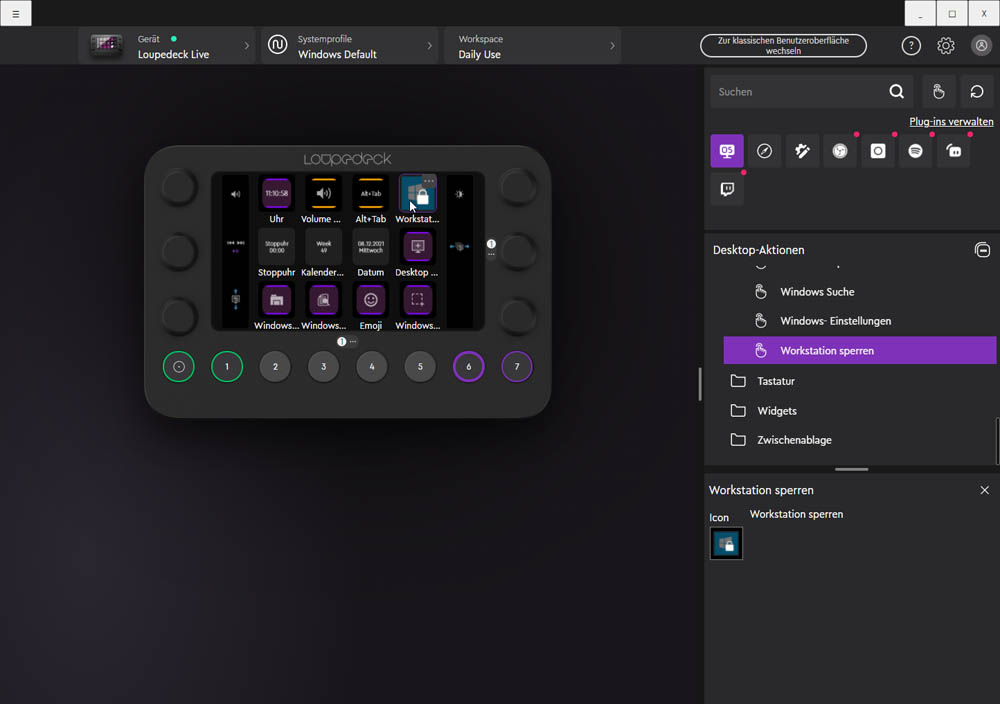Open the Plug-ins verwalten link

[x=951, y=121]
